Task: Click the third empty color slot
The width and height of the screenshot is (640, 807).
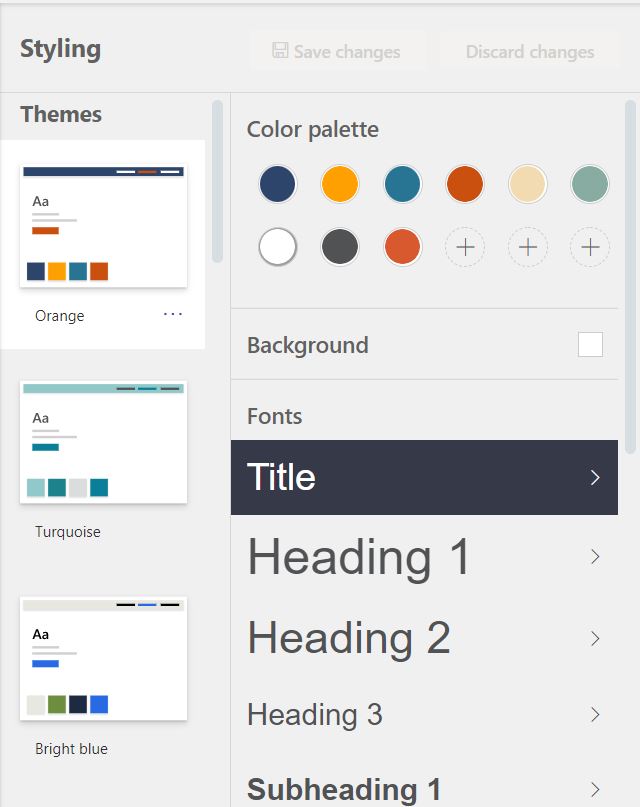Action: [x=590, y=247]
